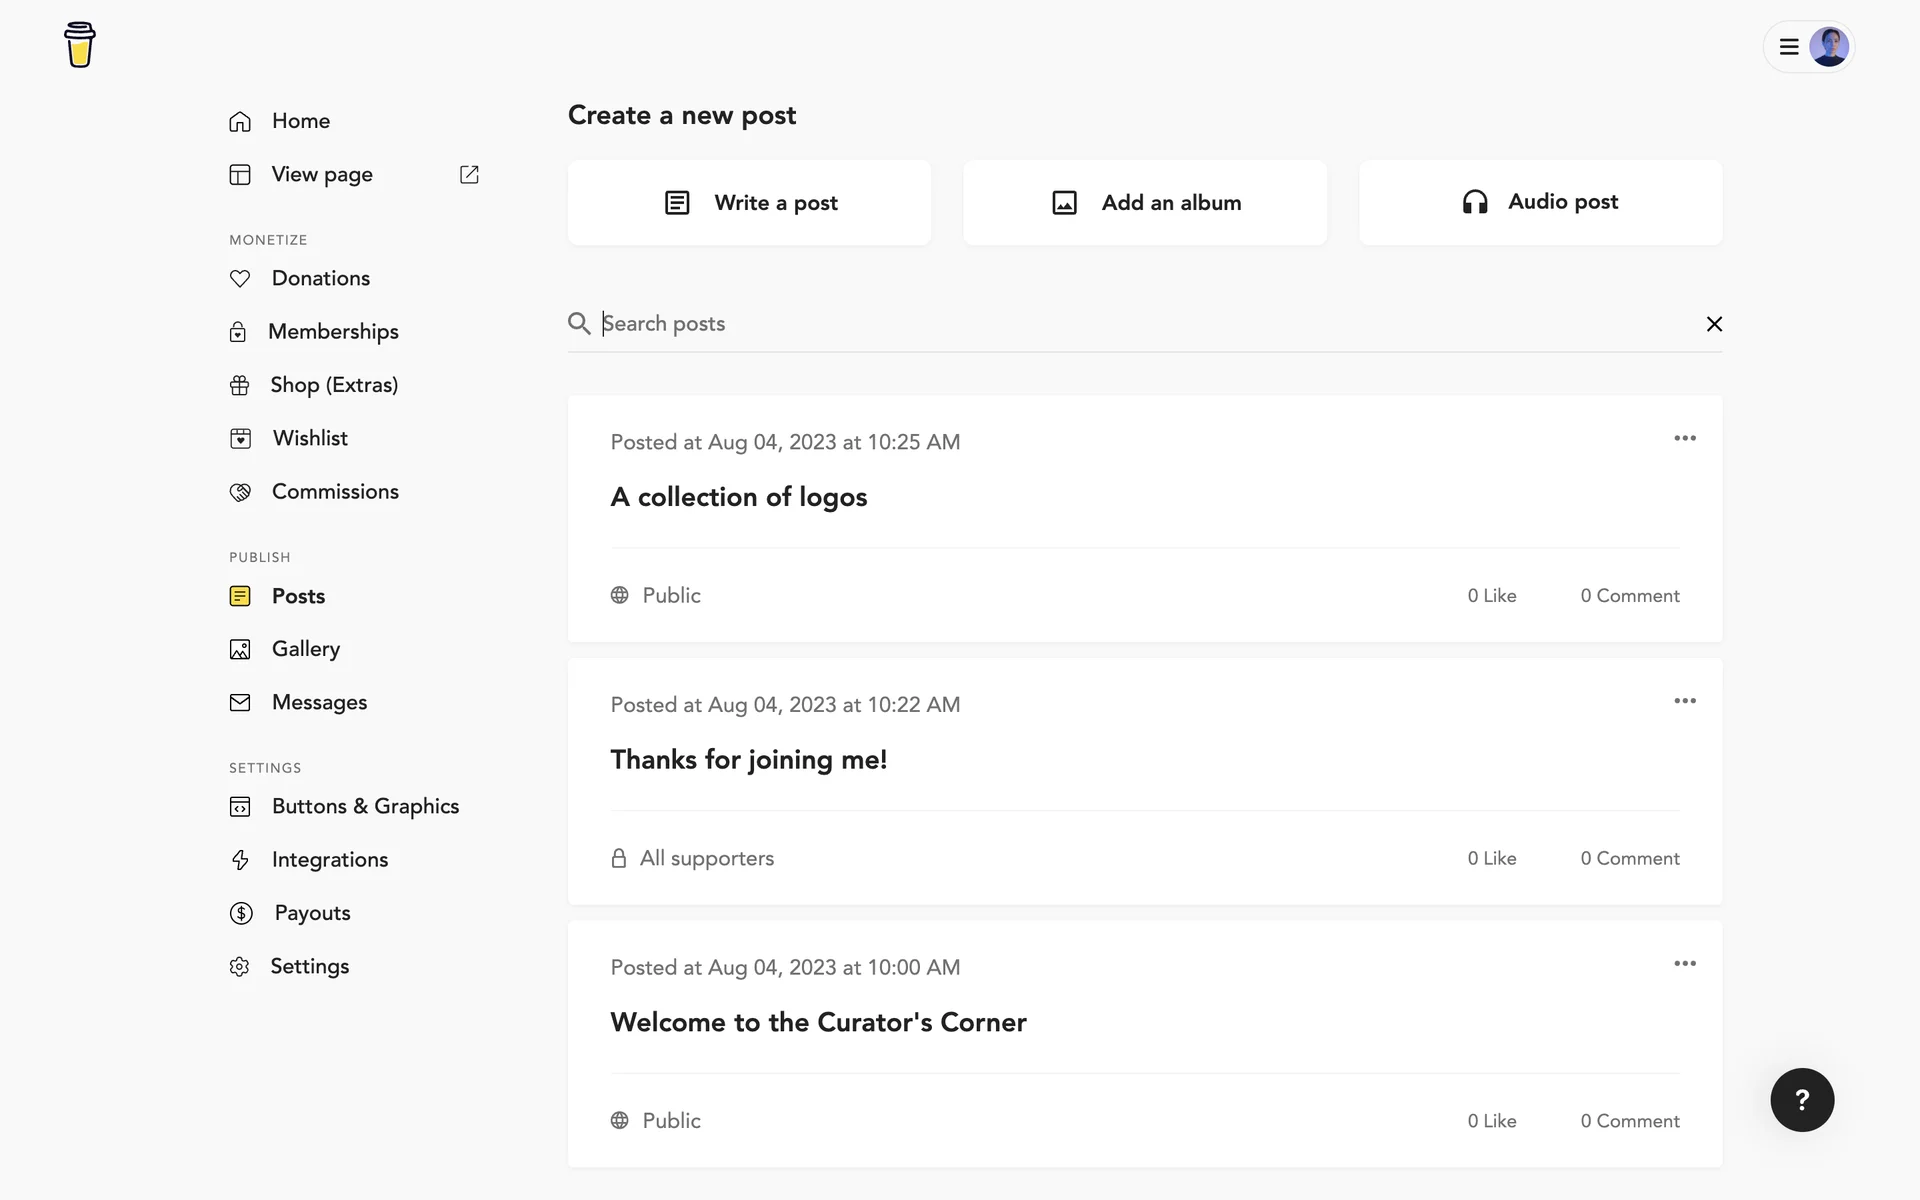This screenshot has width=1920, height=1200.
Task: Click the user profile avatar
Action: 1829,47
